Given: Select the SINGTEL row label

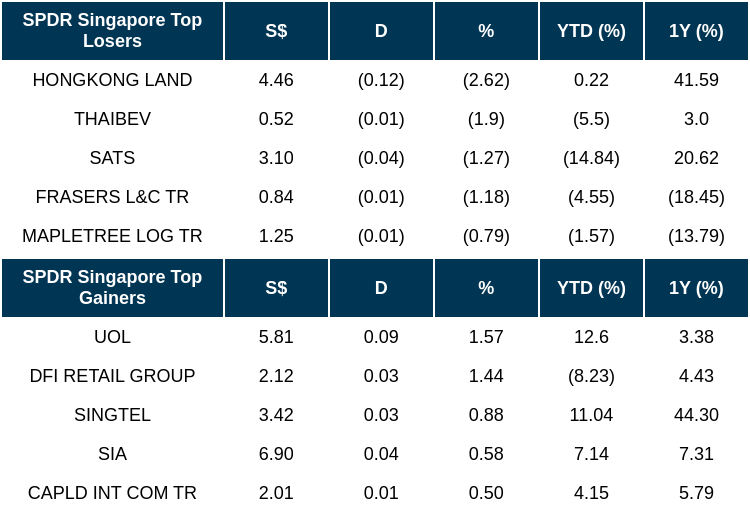Looking at the screenshot, I should (x=112, y=415).
